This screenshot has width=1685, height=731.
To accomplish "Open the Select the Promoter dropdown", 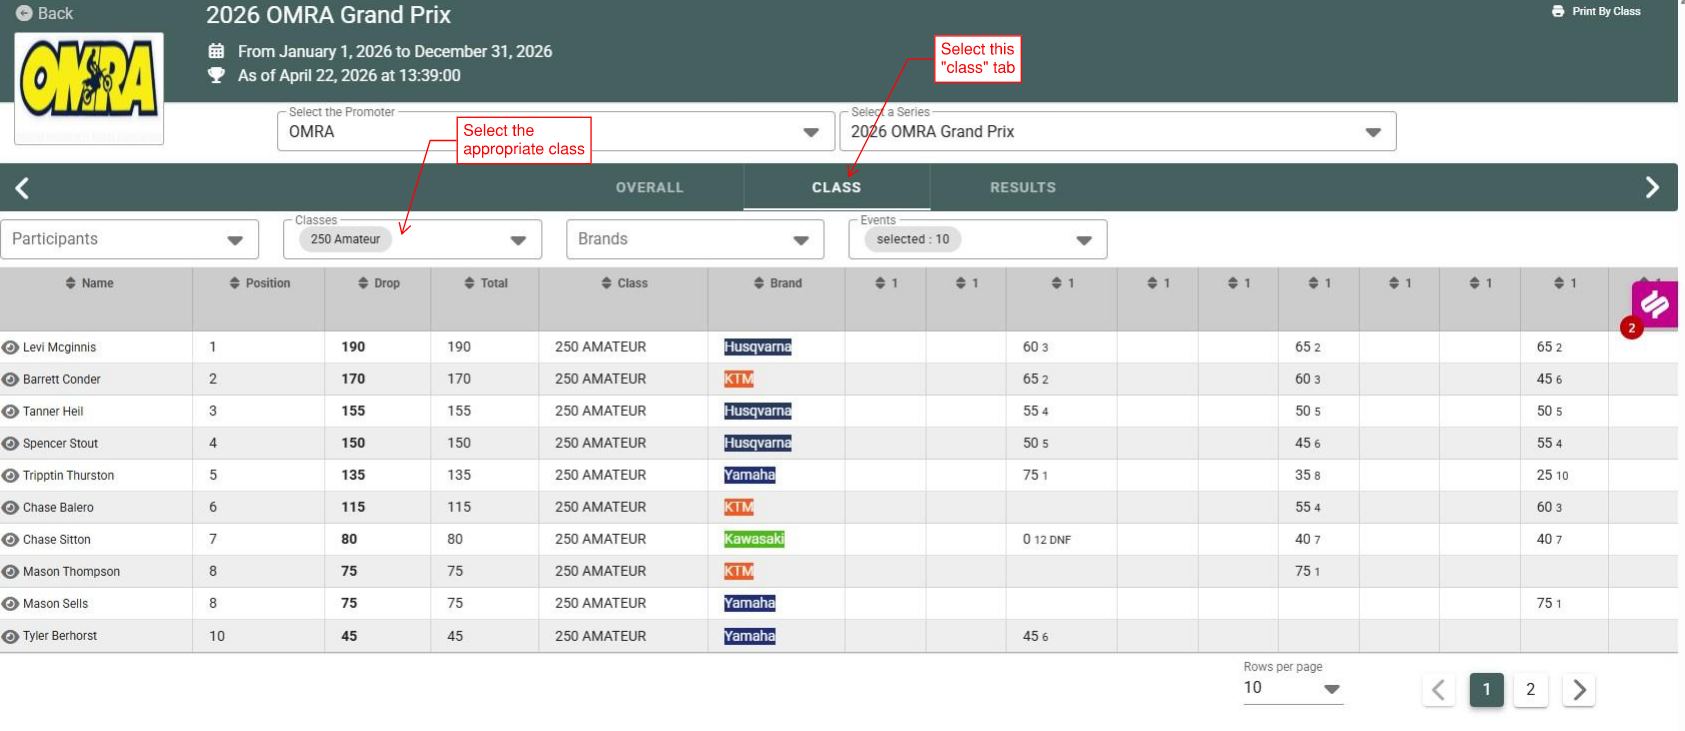I will click(555, 131).
